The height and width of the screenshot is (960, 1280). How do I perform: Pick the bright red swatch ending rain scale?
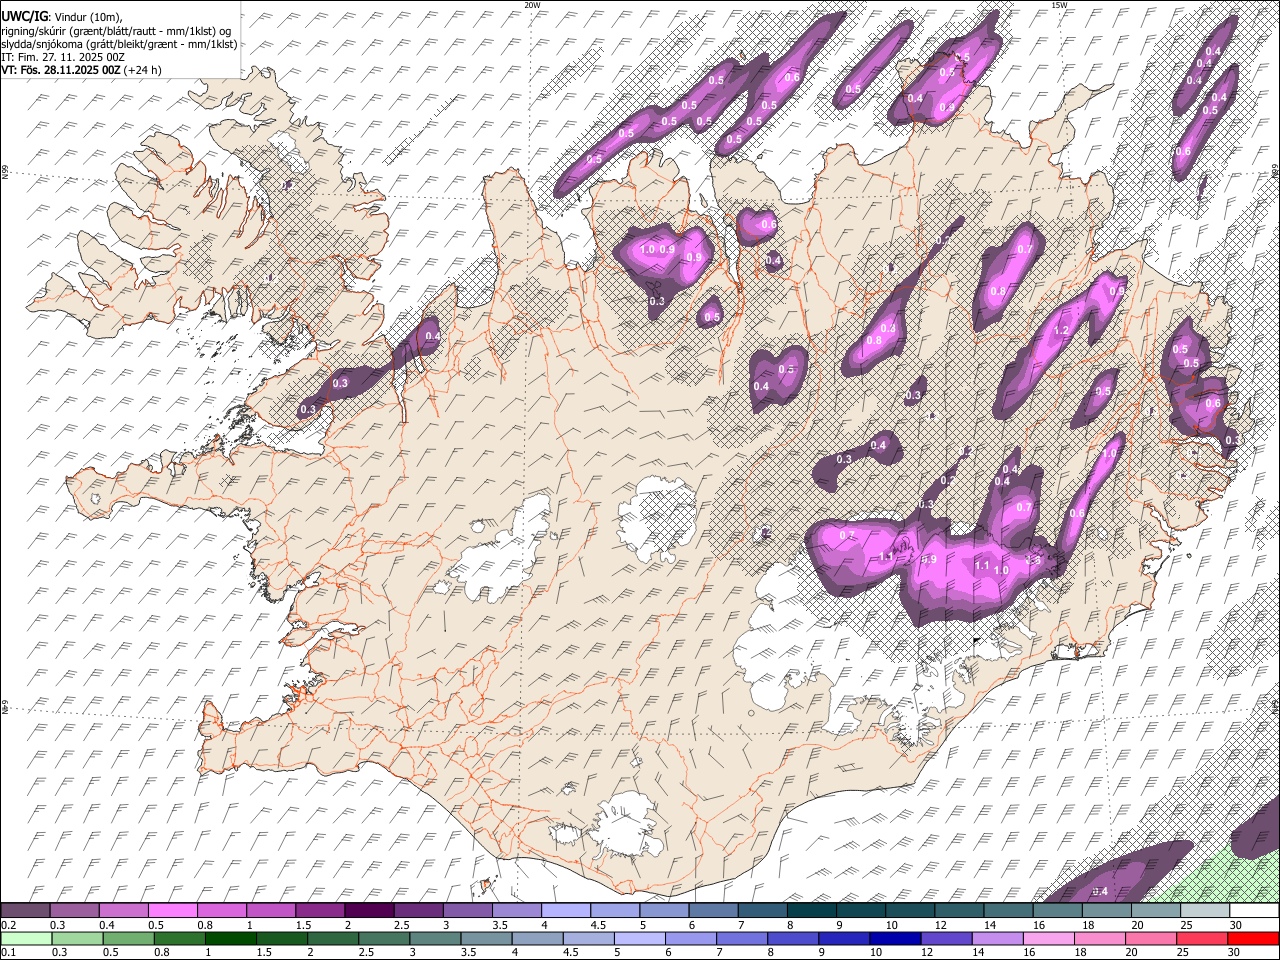coord(1253,939)
